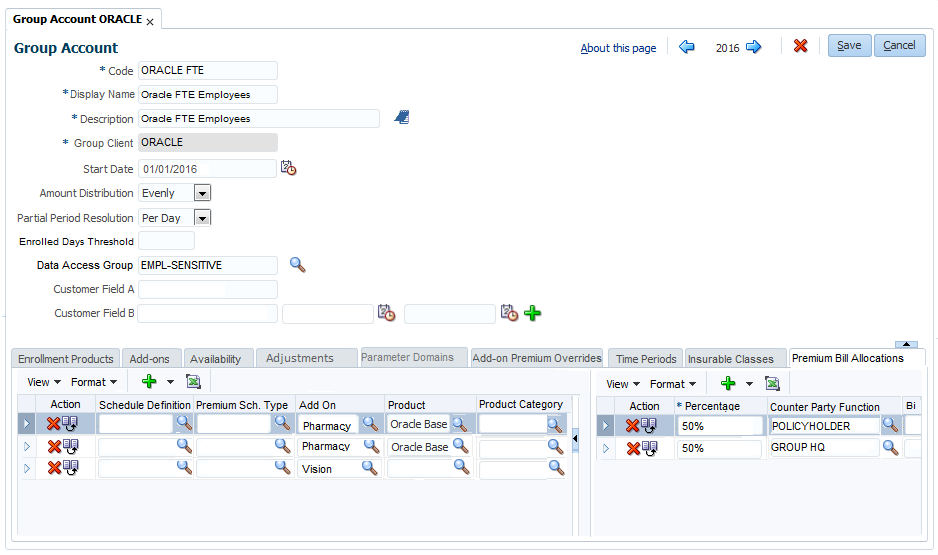
Task: Open View menu in Premium Bill Allocations
Action: point(623,384)
